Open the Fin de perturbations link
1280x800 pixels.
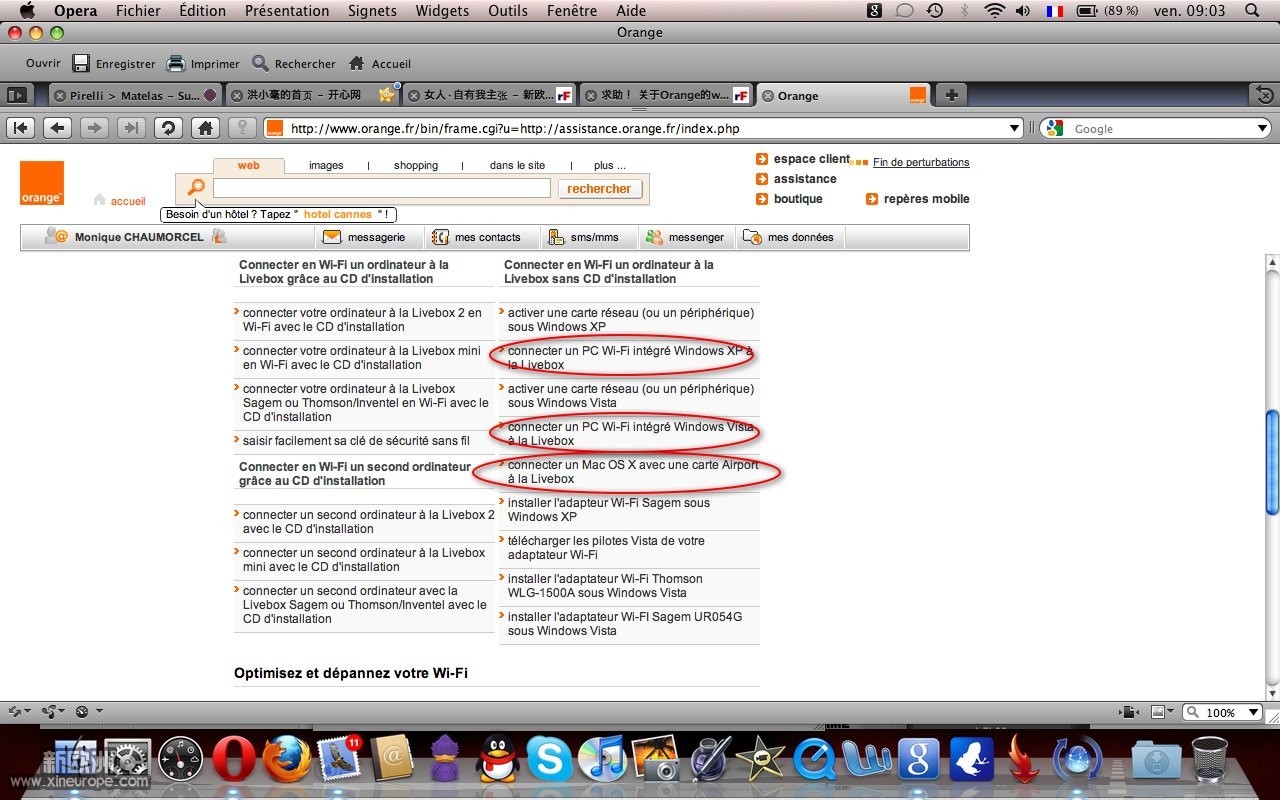pyautogui.click(x=921, y=162)
